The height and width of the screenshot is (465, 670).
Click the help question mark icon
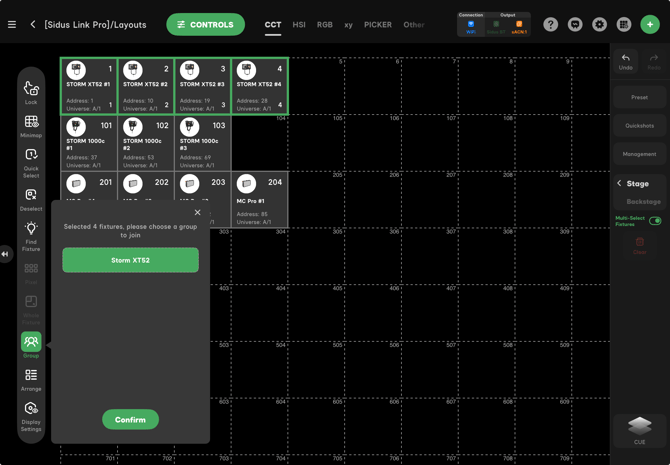(551, 24)
